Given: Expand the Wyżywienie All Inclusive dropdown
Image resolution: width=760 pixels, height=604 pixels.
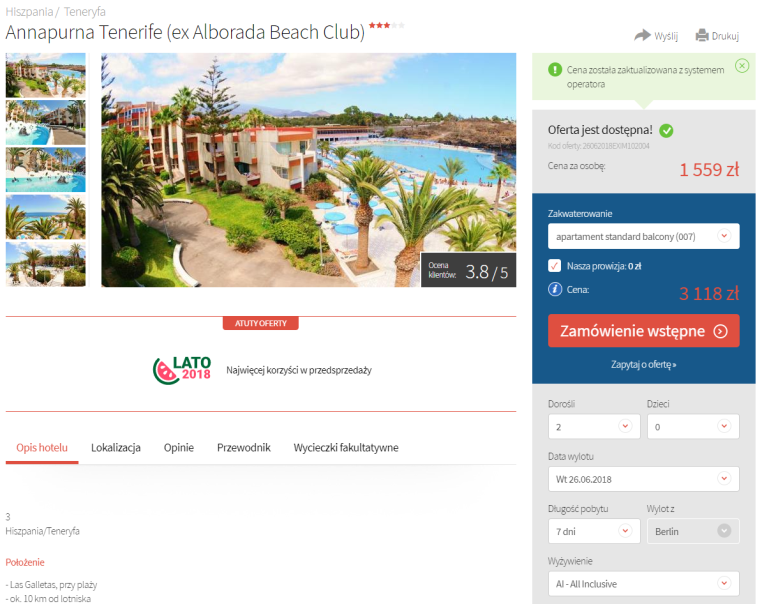Looking at the screenshot, I should (644, 584).
